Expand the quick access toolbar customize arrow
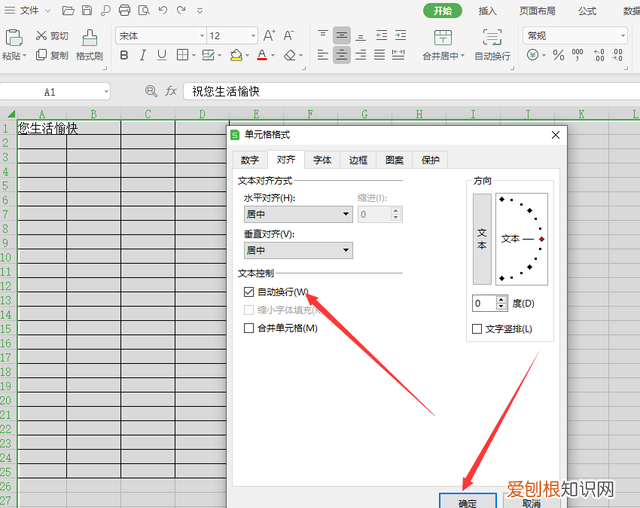The image size is (640, 508). pos(200,11)
